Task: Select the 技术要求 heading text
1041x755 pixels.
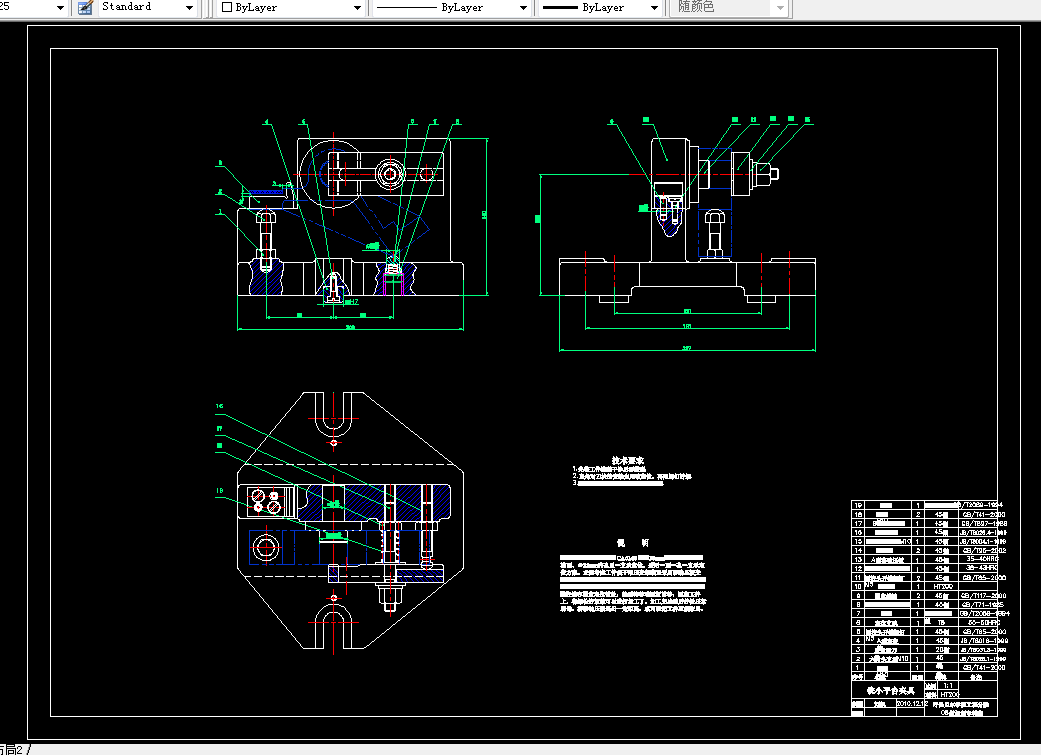Action: (x=627, y=460)
